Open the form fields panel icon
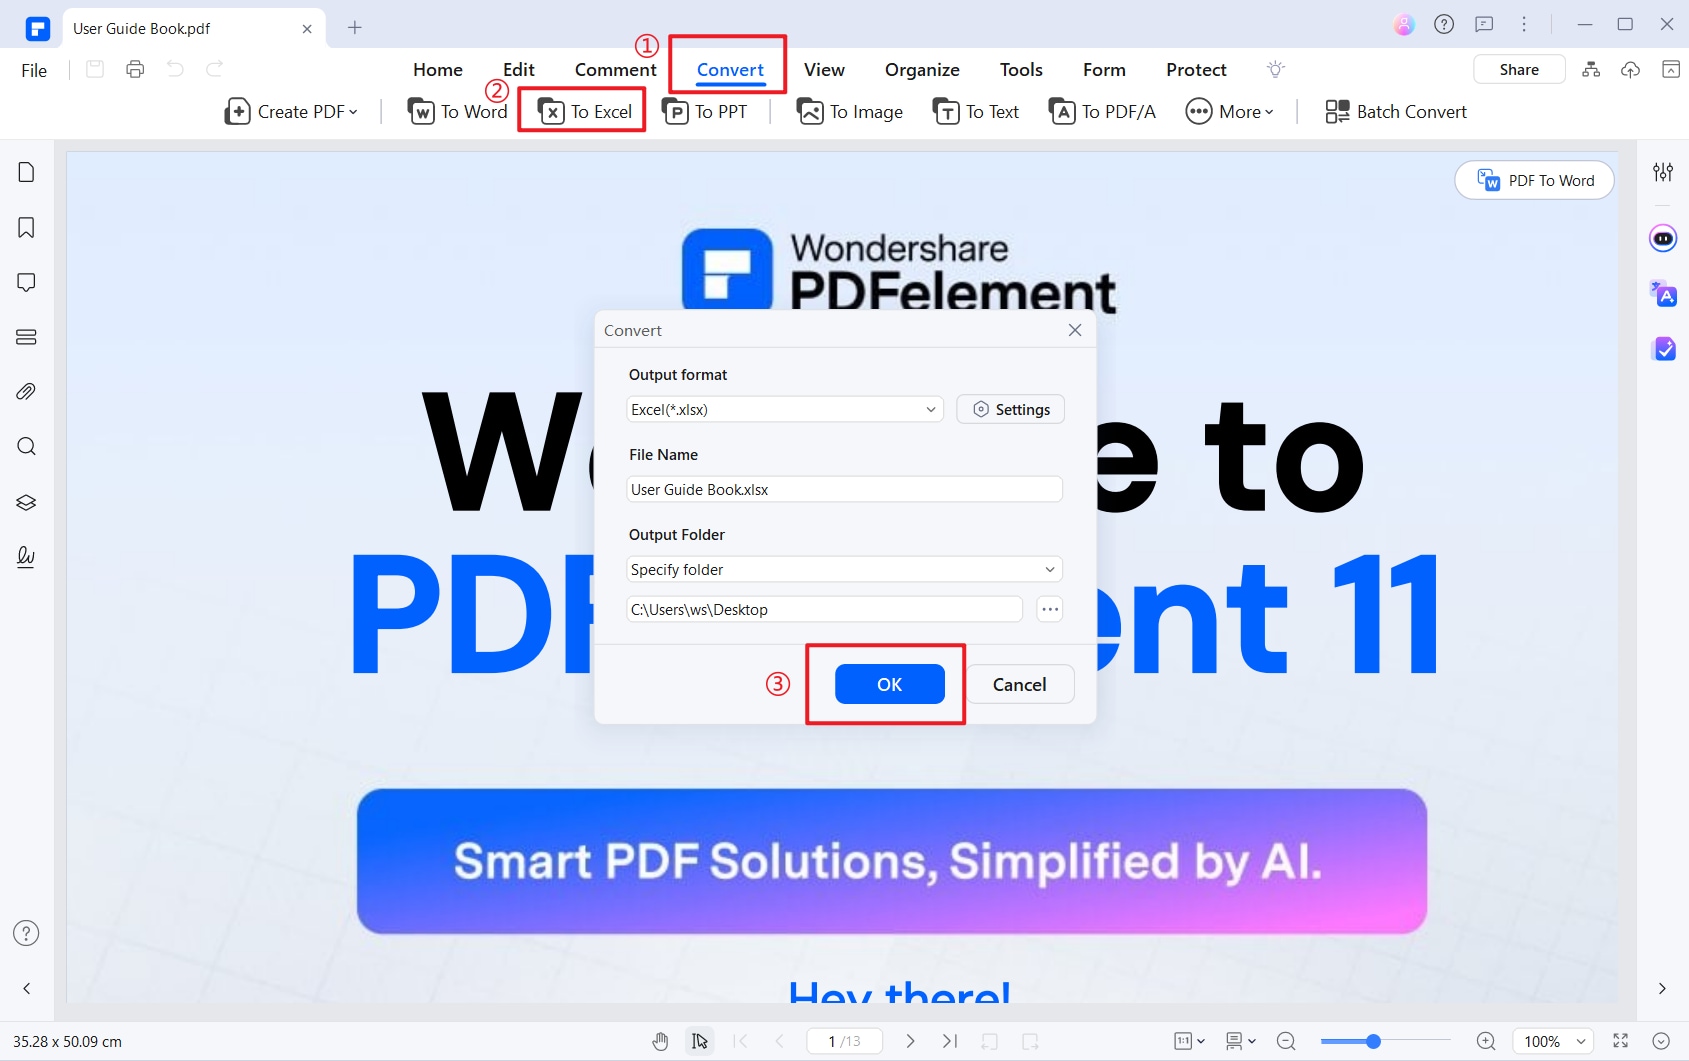 click(26, 337)
